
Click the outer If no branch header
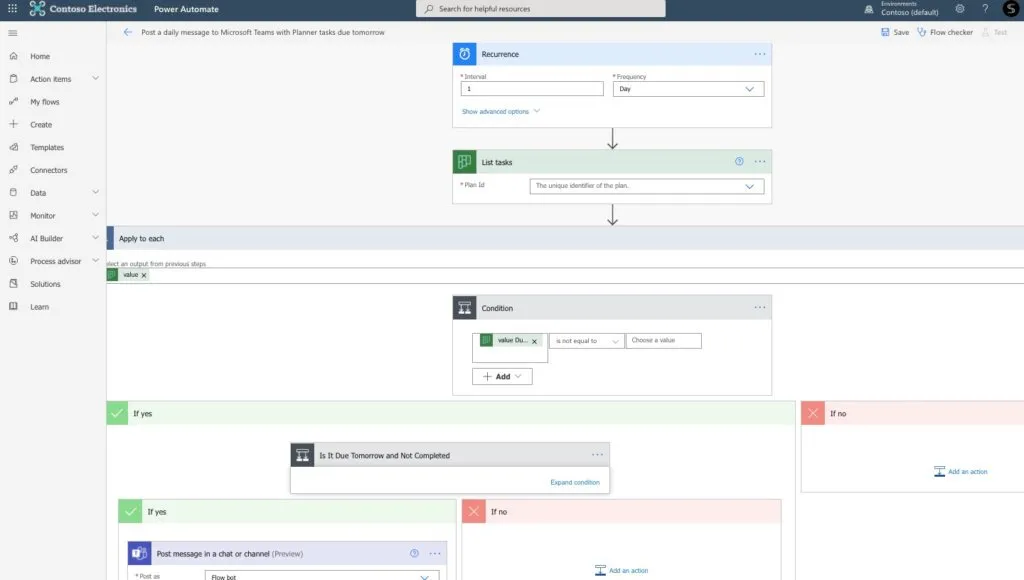pyautogui.click(x=912, y=413)
